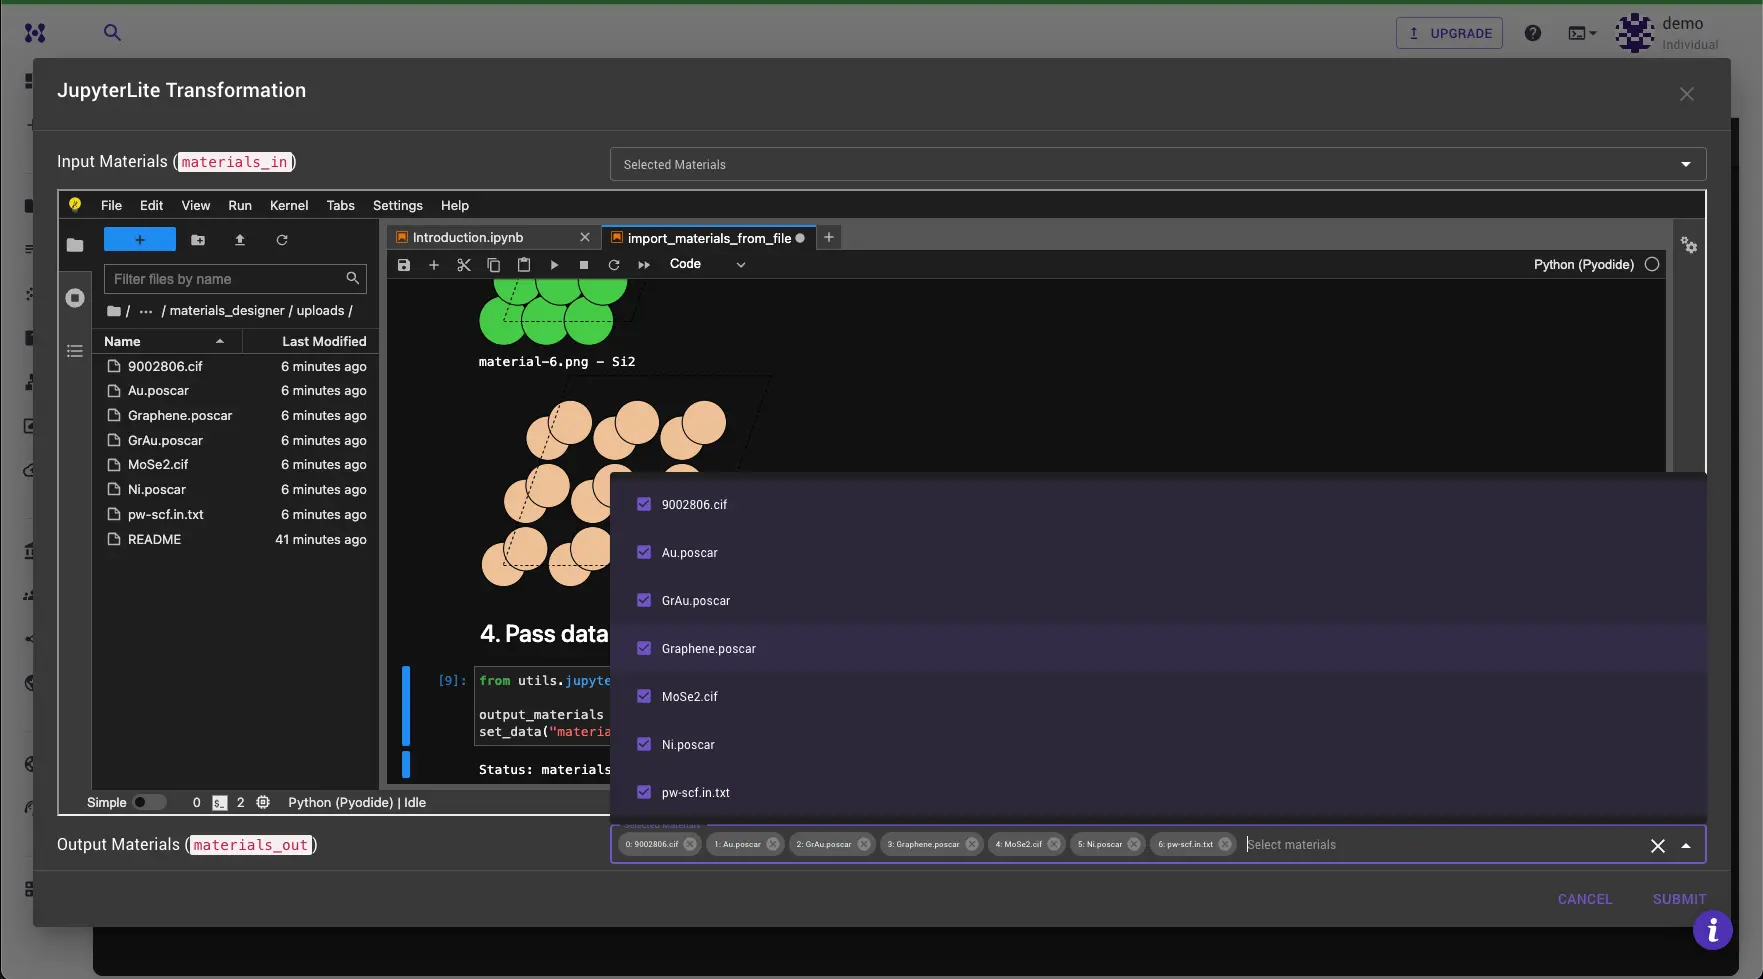Remove the 4: MoSe2.cif selection chip
Image resolution: width=1763 pixels, height=979 pixels.
(1053, 844)
